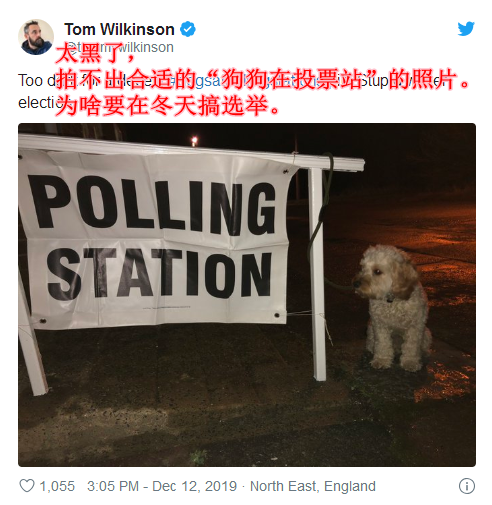The height and width of the screenshot is (505, 492).
Task: Click the red Chinese translation overlay text
Action: 263,80
